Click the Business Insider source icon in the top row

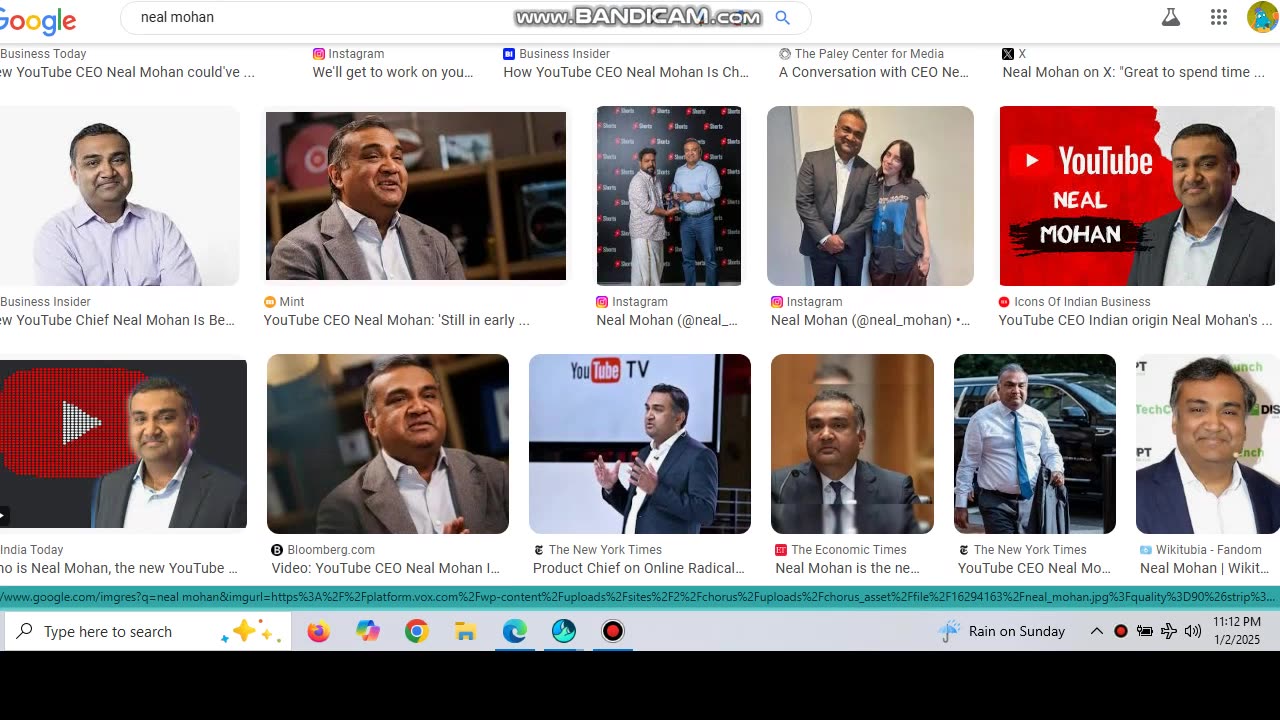pyautogui.click(x=509, y=54)
